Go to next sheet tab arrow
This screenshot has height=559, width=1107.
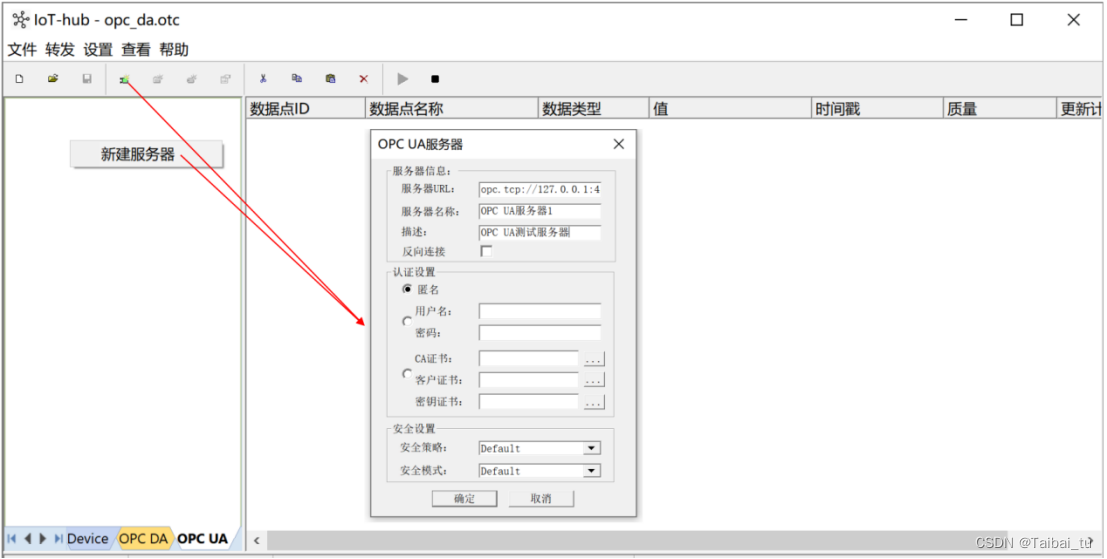pos(42,539)
